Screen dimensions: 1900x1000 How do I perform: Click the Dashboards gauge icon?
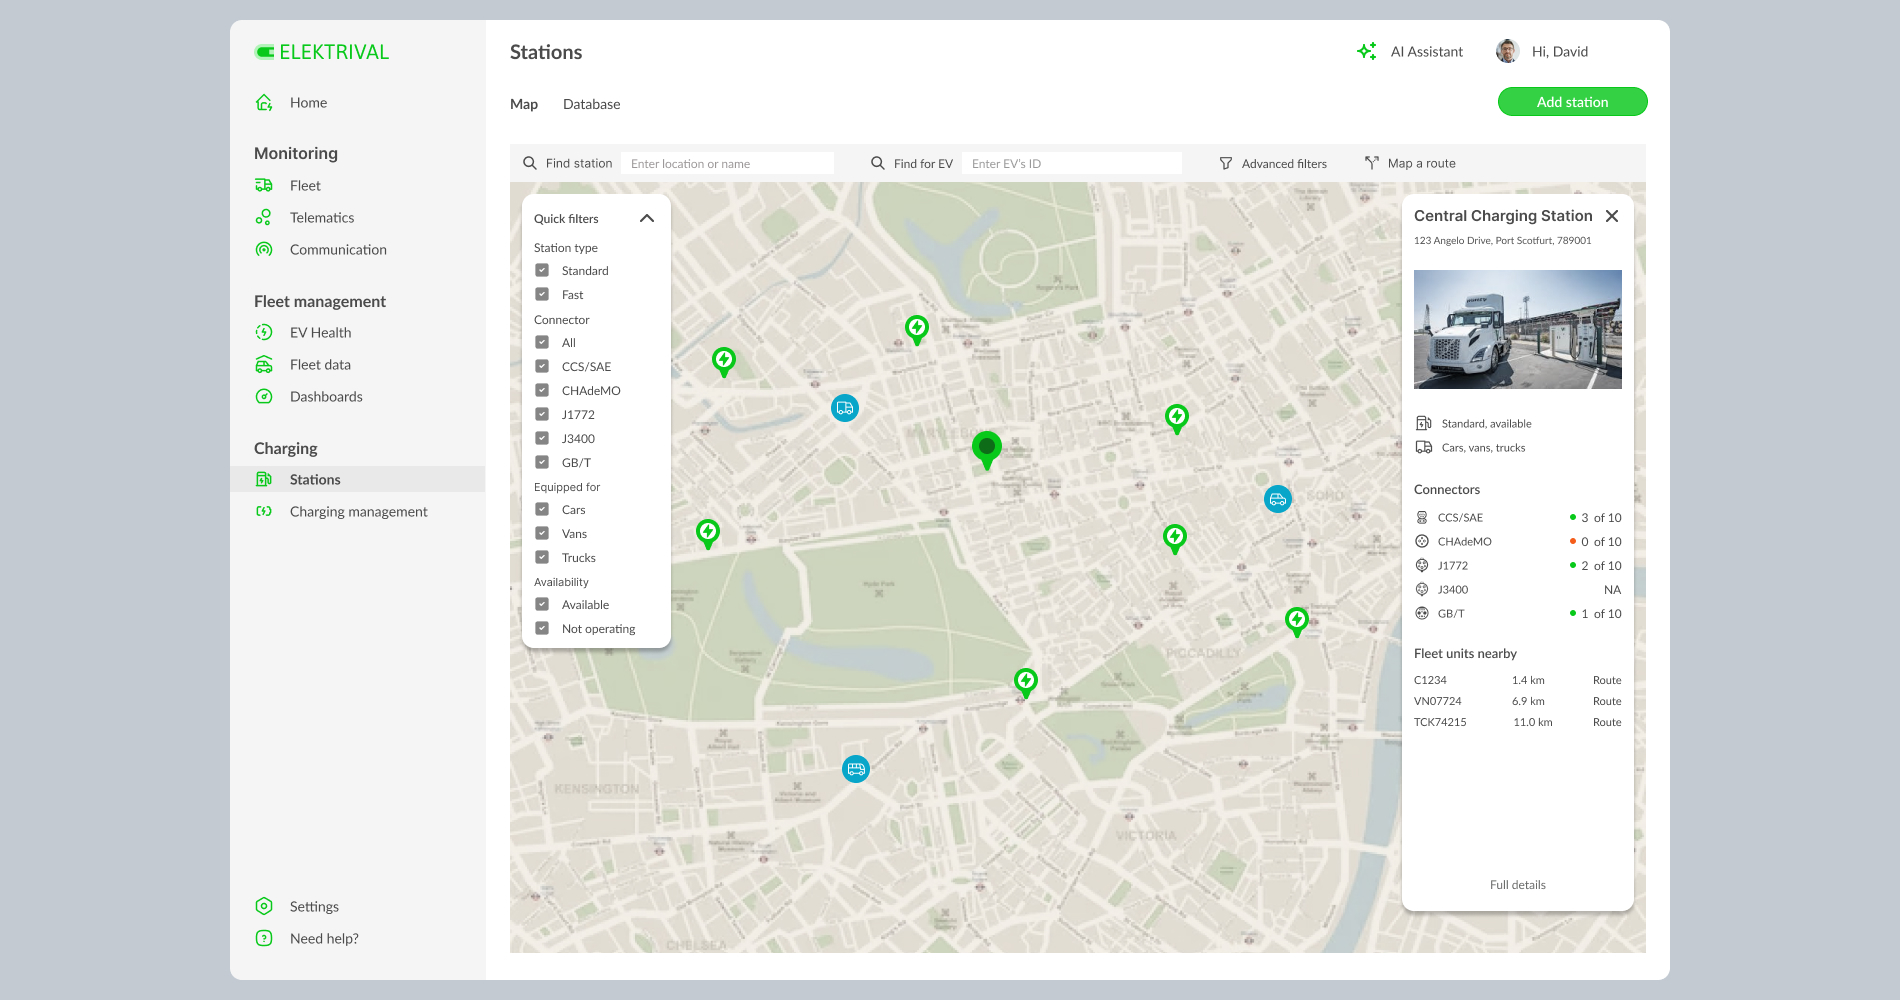coord(264,396)
